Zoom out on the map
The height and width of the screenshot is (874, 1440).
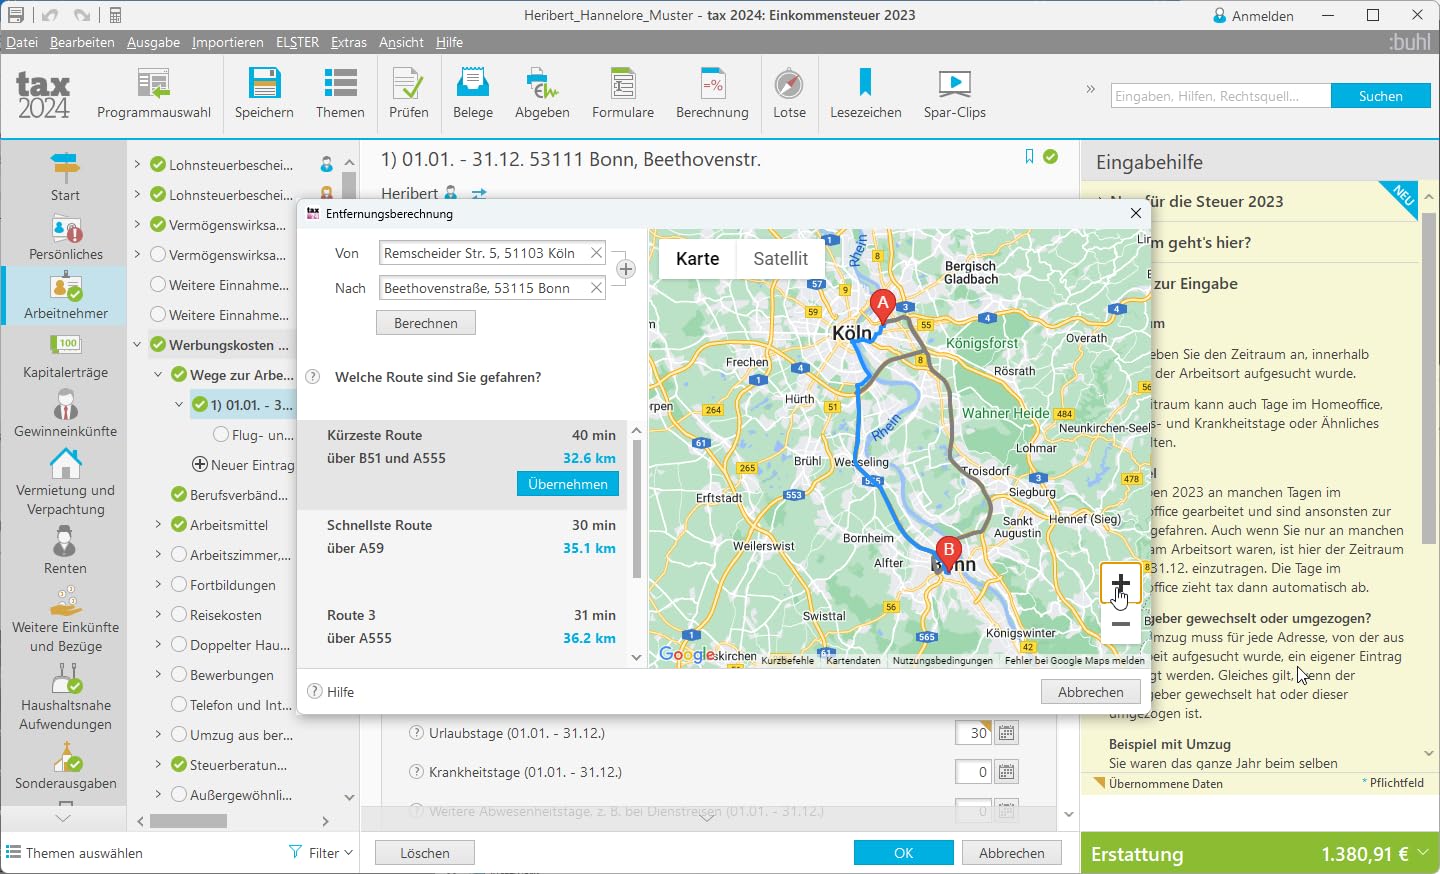click(x=1121, y=624)
